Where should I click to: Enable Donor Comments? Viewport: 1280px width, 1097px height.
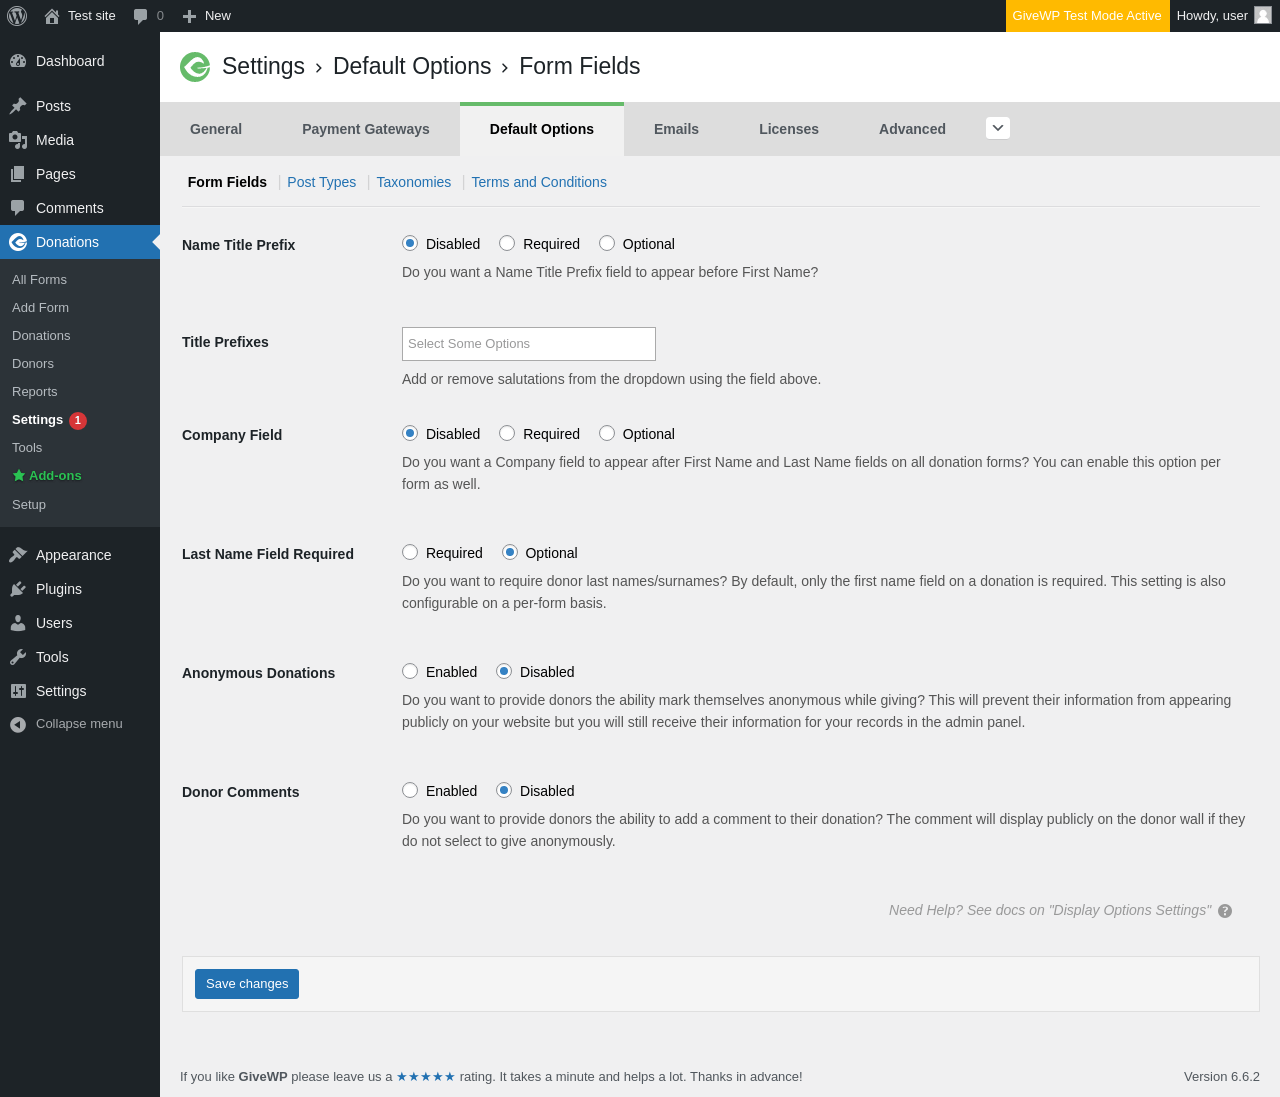coord(410,790)
